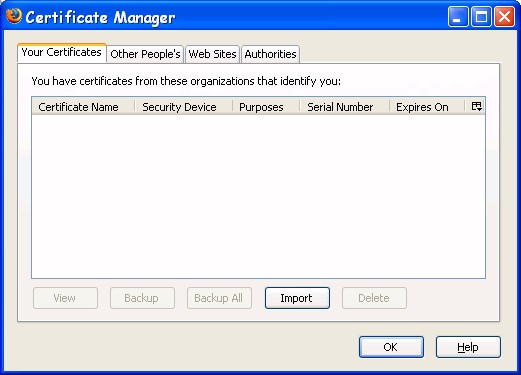Sort by Expires On column header

pyautogui.click(x=427, y=107)
